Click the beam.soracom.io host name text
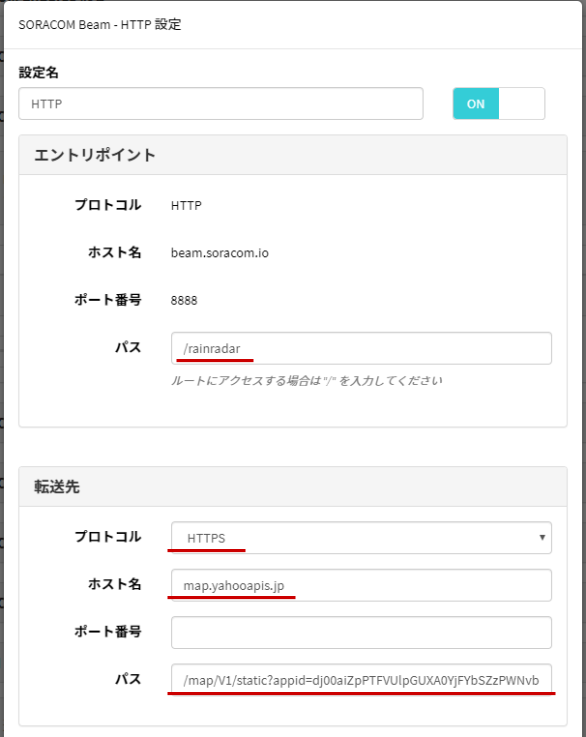Viewport: 586px width, 737px height. [219, 253]
